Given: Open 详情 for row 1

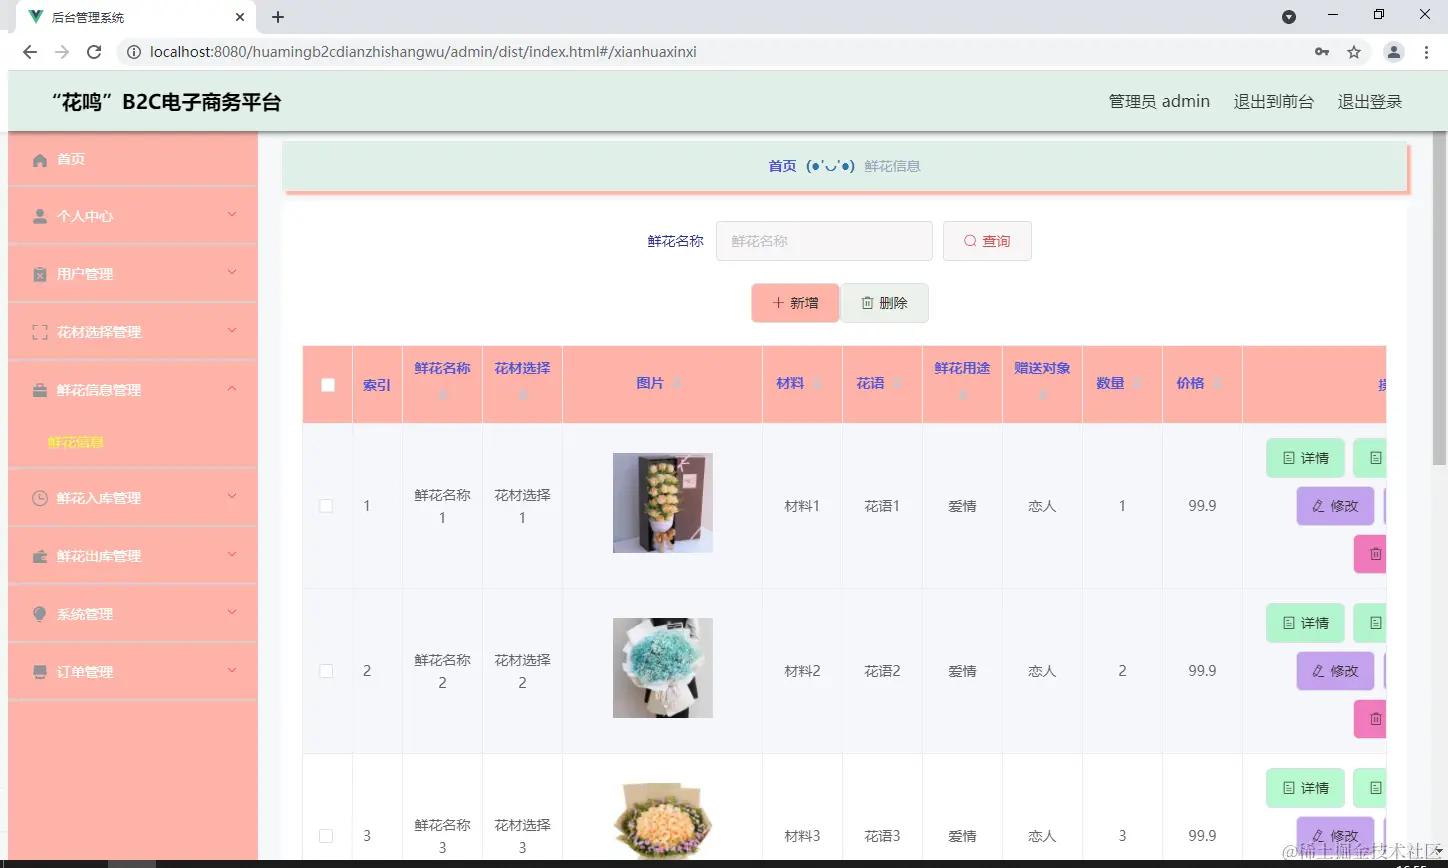Looking at the screenshot, I should tap(1306, 458).
